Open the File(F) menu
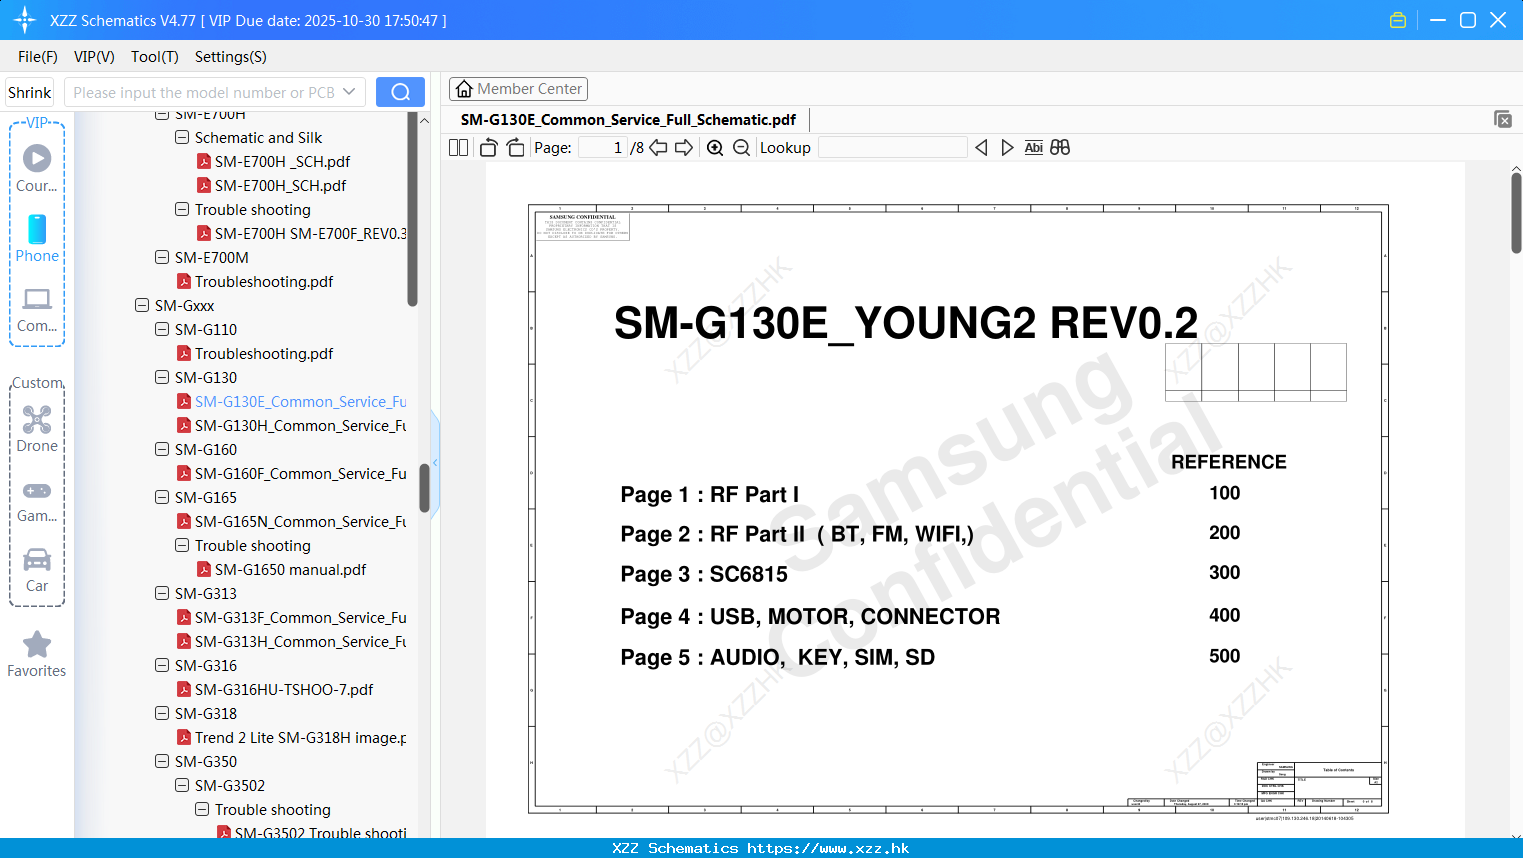The height and width of the screenshot is (858, 1523). (x=38, y=56)
